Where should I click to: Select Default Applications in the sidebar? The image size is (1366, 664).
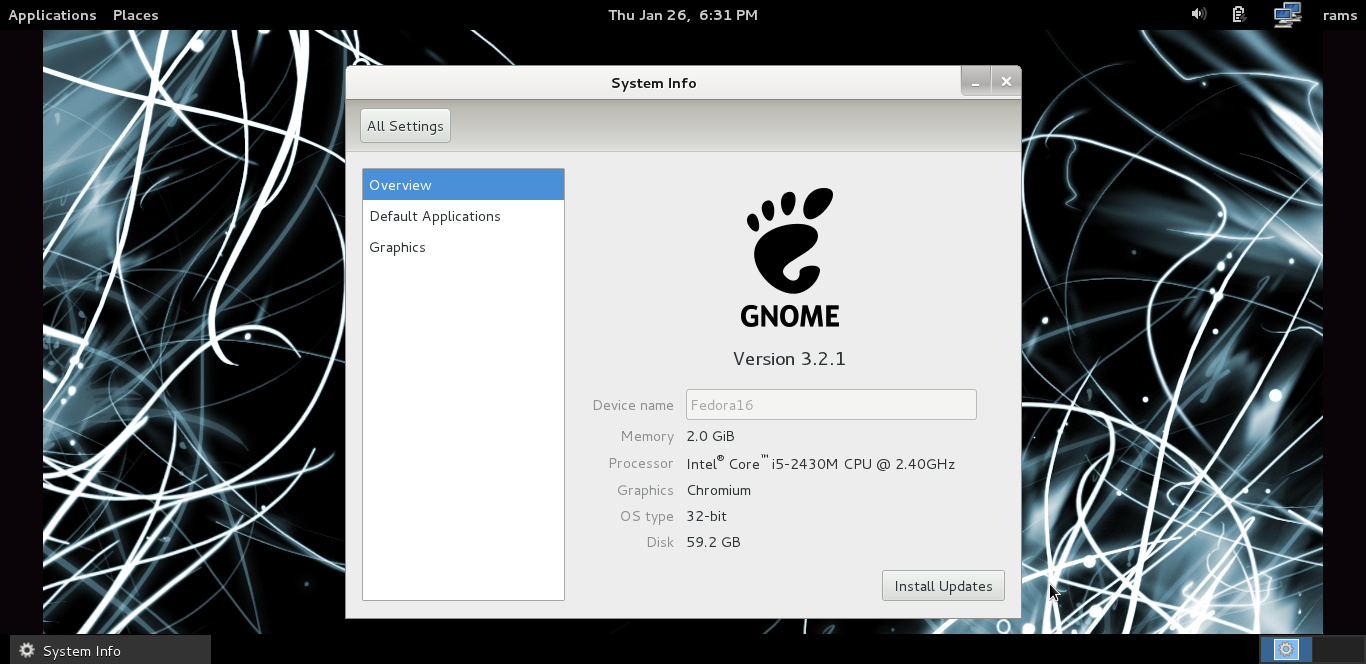pos(463,216)
